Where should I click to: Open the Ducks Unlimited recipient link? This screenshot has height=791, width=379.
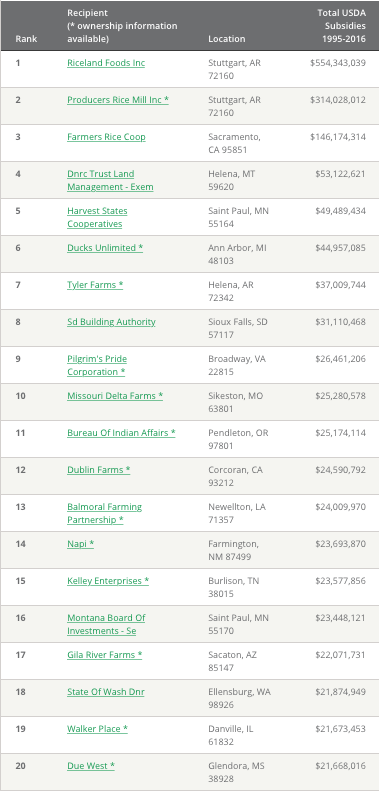point(105,248)
